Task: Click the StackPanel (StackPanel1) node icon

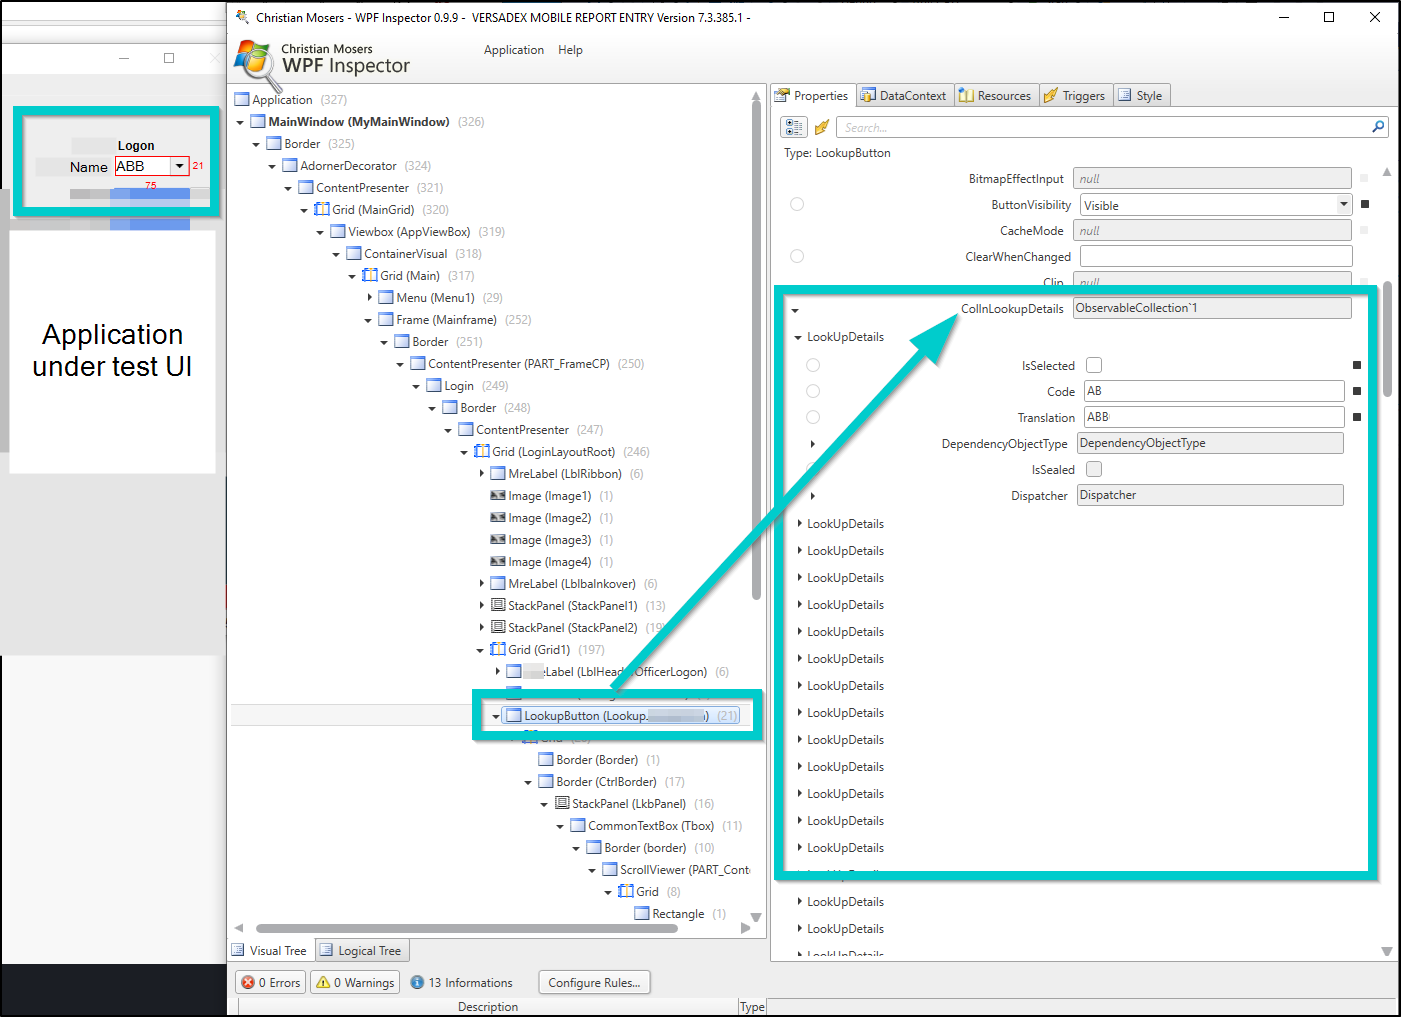Action: point(497,606)
